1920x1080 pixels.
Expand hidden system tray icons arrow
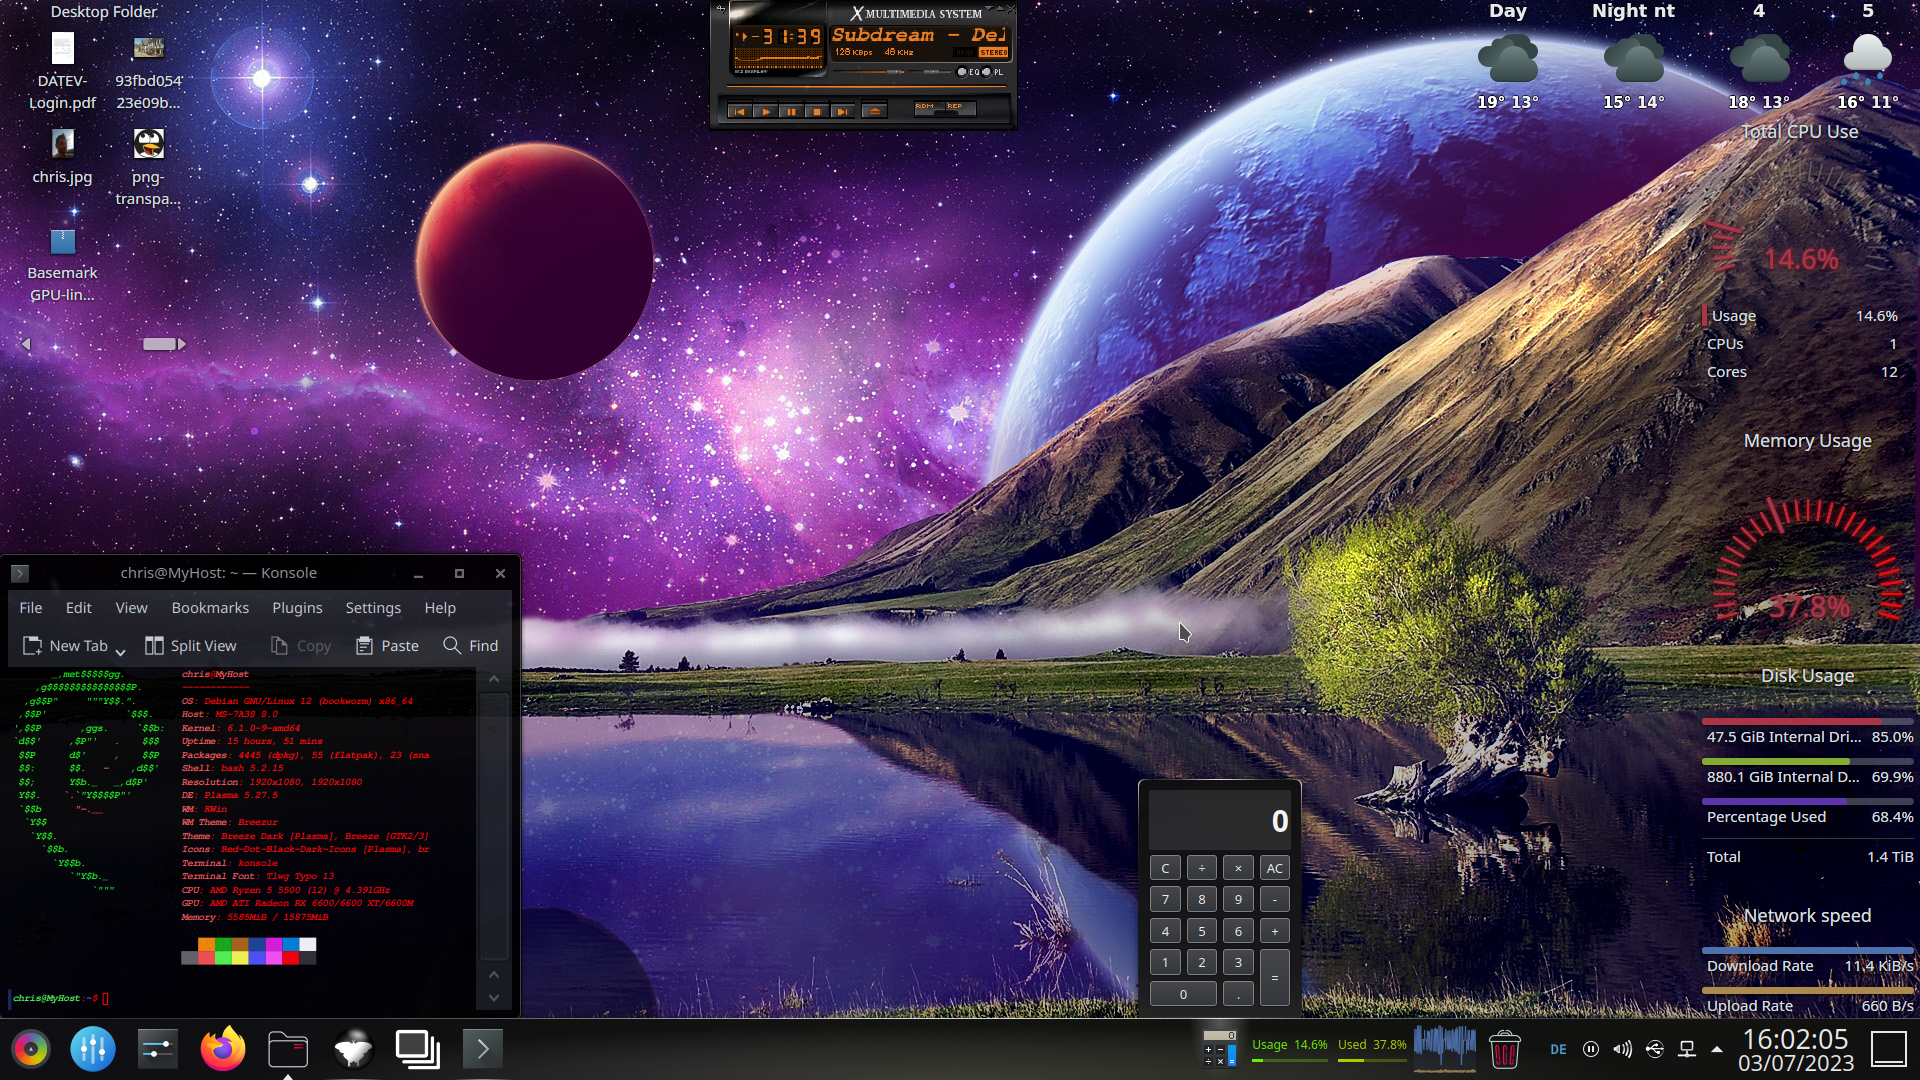(x=1717, y=1049)
